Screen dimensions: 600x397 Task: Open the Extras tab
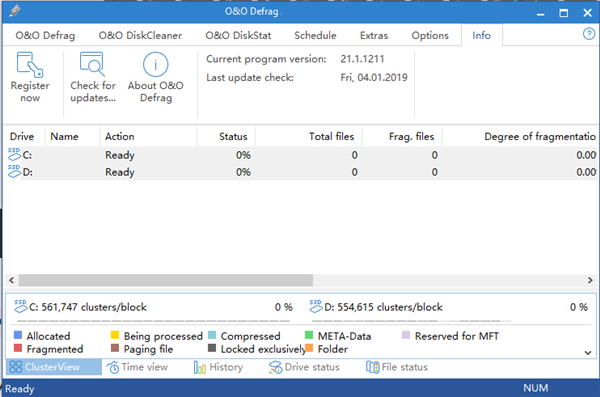click(x=374, y=35)
